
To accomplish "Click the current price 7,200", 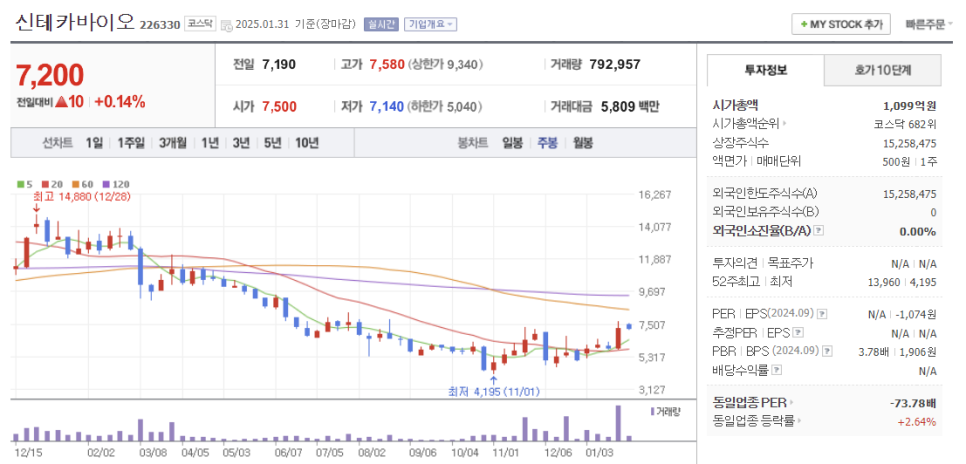I will pyautogui.click(x=50, y=75).
